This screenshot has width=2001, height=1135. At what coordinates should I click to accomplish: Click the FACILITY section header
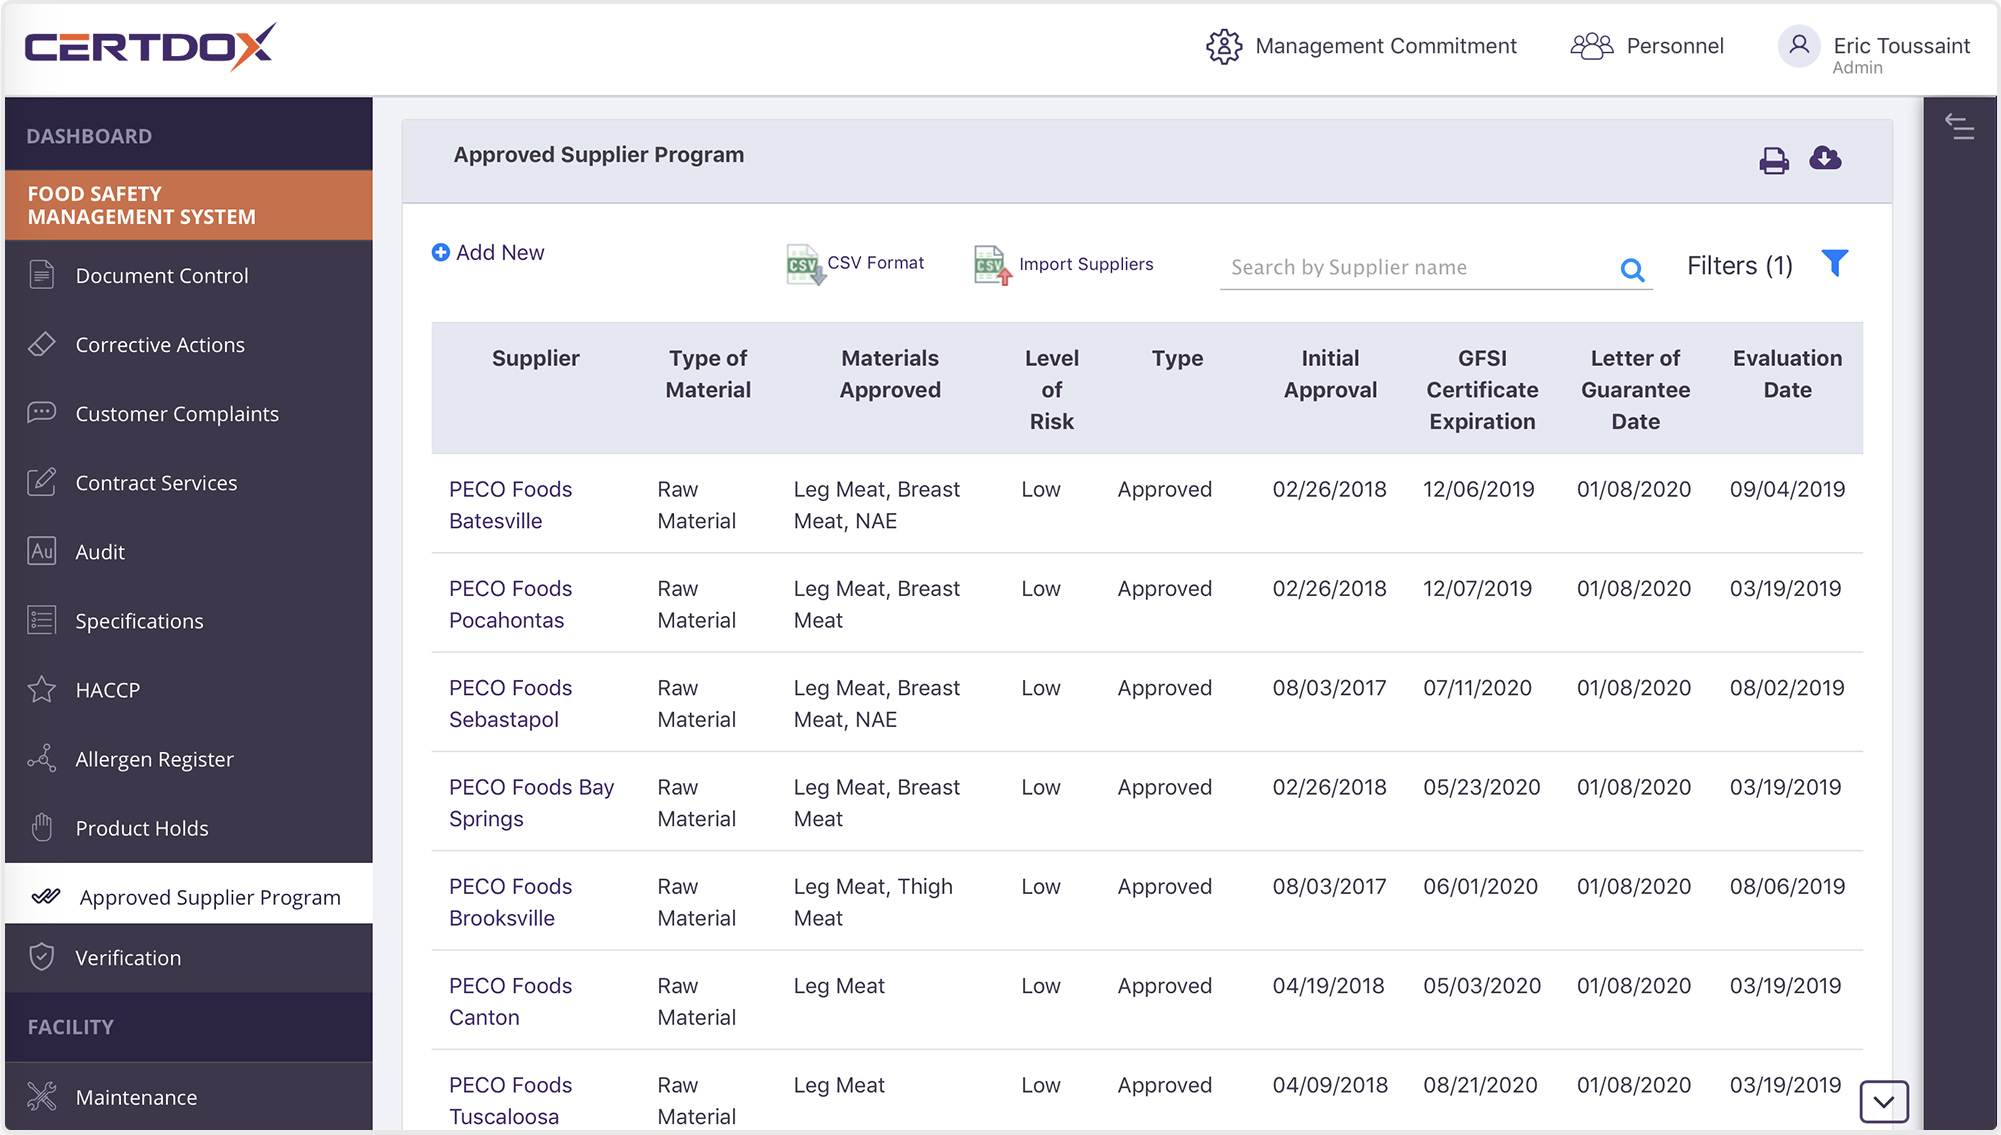click(x=188, y=1027)
